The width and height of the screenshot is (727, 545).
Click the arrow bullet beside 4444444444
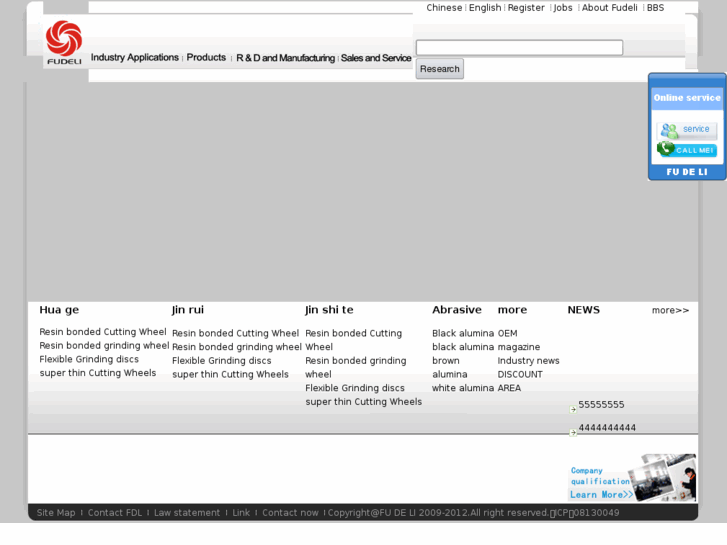[x=573, y=432]
